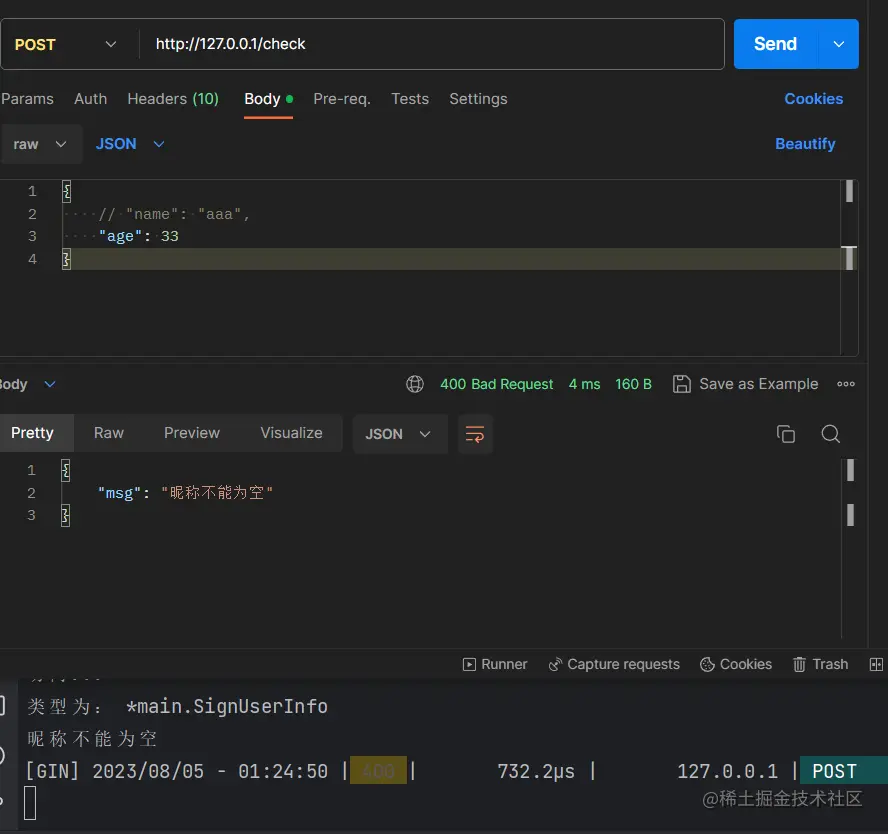Click the *main.SignUserInfo terminal line

click(177, 707)
